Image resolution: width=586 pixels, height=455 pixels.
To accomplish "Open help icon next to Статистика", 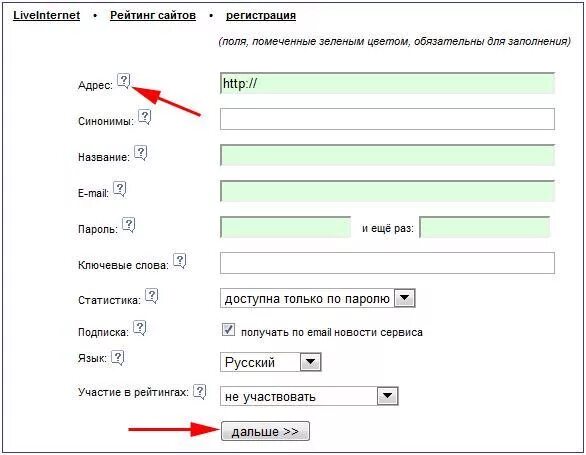I will 151,296.
